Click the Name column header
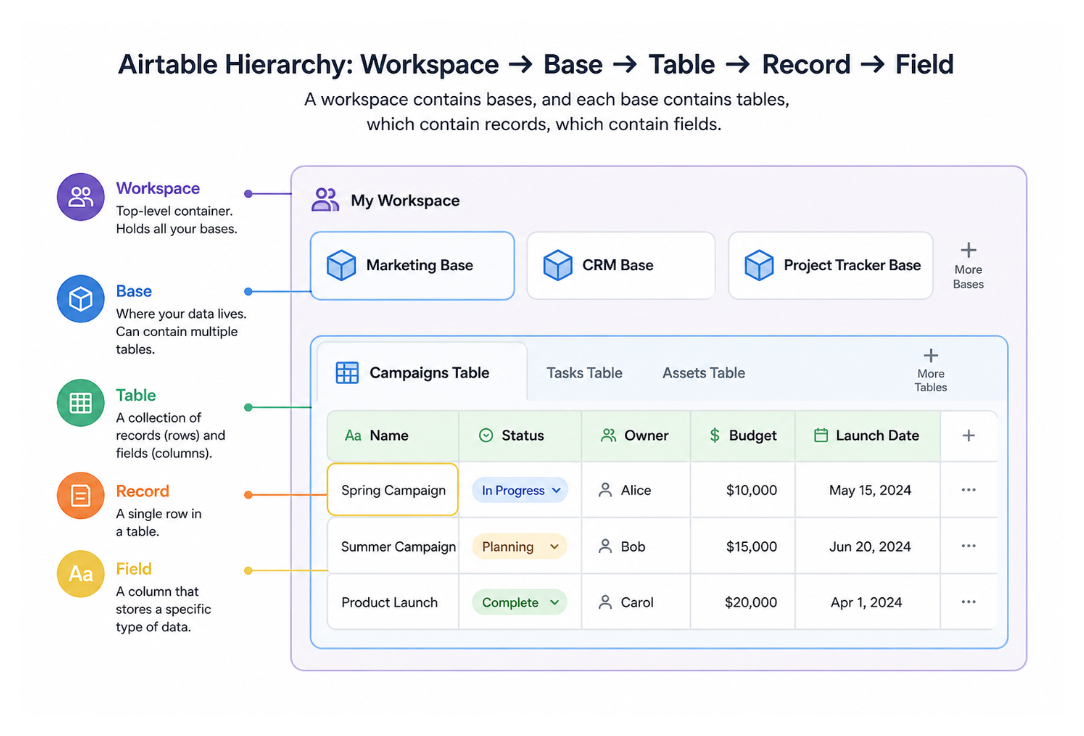 click(393, 435)
